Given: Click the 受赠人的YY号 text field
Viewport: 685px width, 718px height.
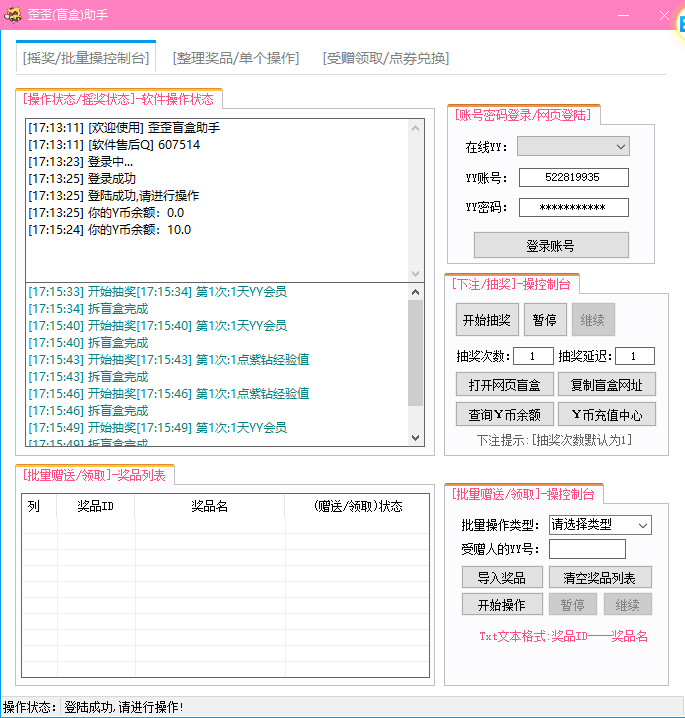Looking at the screenshot, I should [587, 549].
